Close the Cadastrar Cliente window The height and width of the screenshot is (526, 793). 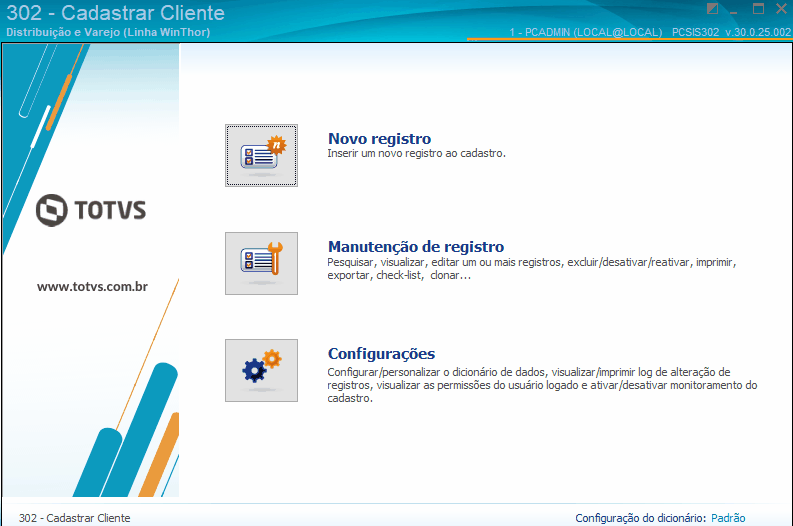781,9
